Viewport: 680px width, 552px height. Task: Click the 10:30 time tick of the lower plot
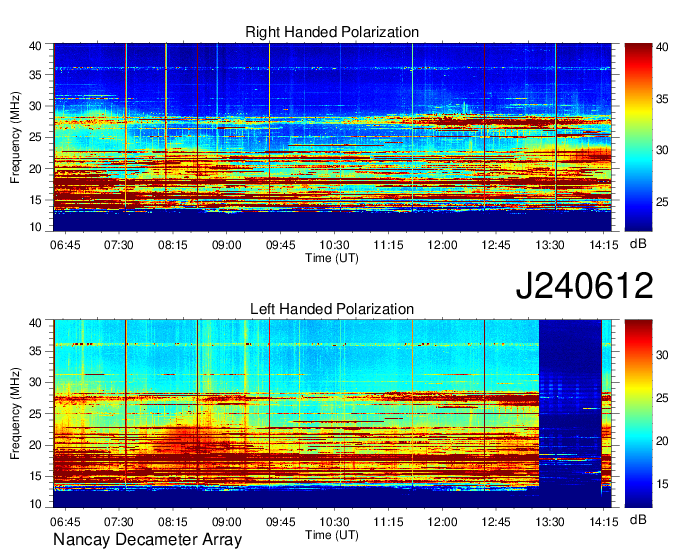click(334, 522)
